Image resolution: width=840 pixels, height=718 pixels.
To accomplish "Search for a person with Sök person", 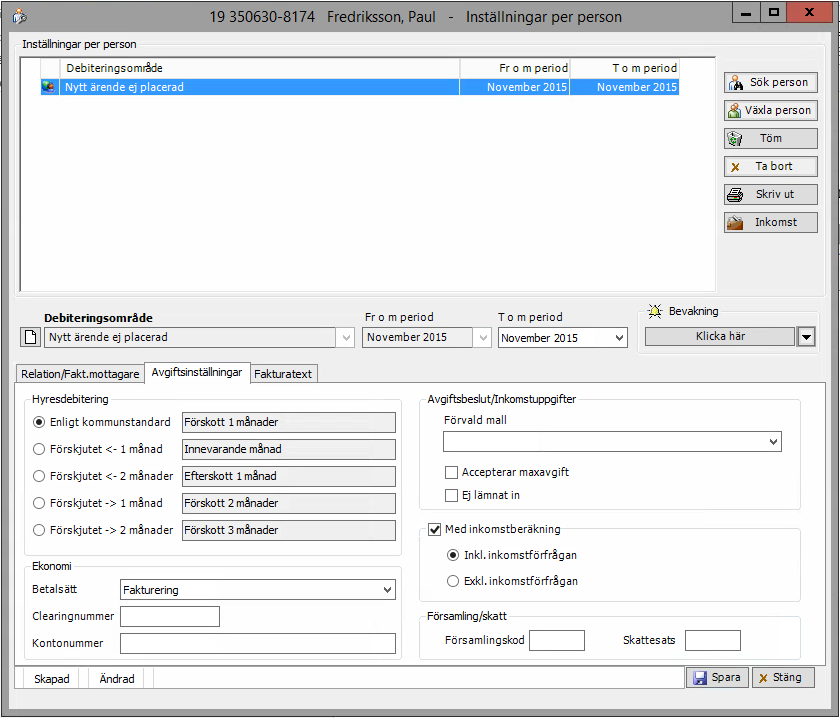I will [770, 83].
